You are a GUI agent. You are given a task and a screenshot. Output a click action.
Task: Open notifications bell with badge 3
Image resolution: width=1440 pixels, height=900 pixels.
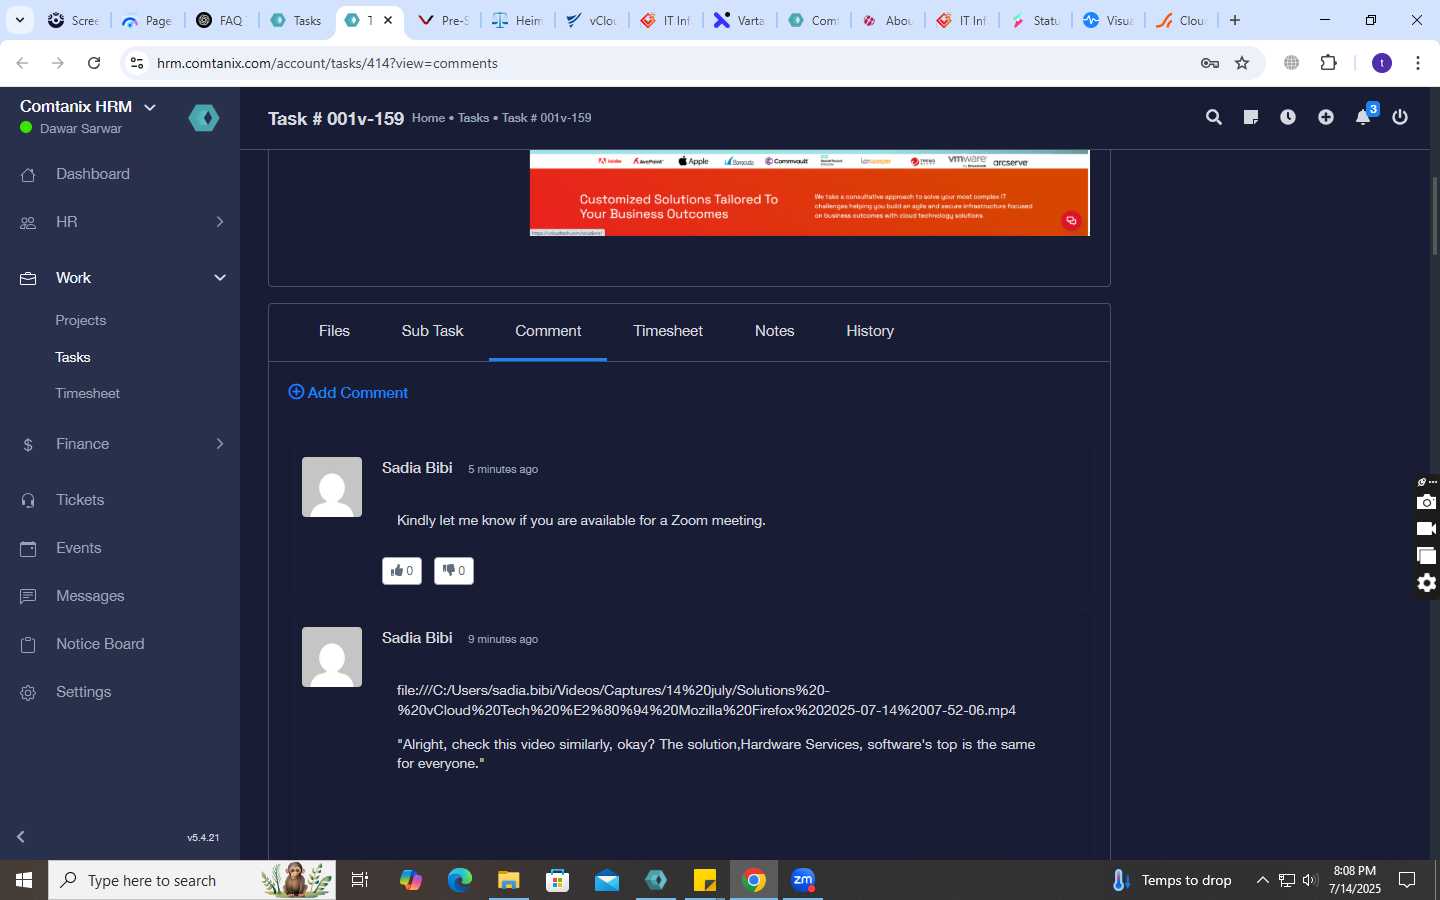[x=1364, y=116]
